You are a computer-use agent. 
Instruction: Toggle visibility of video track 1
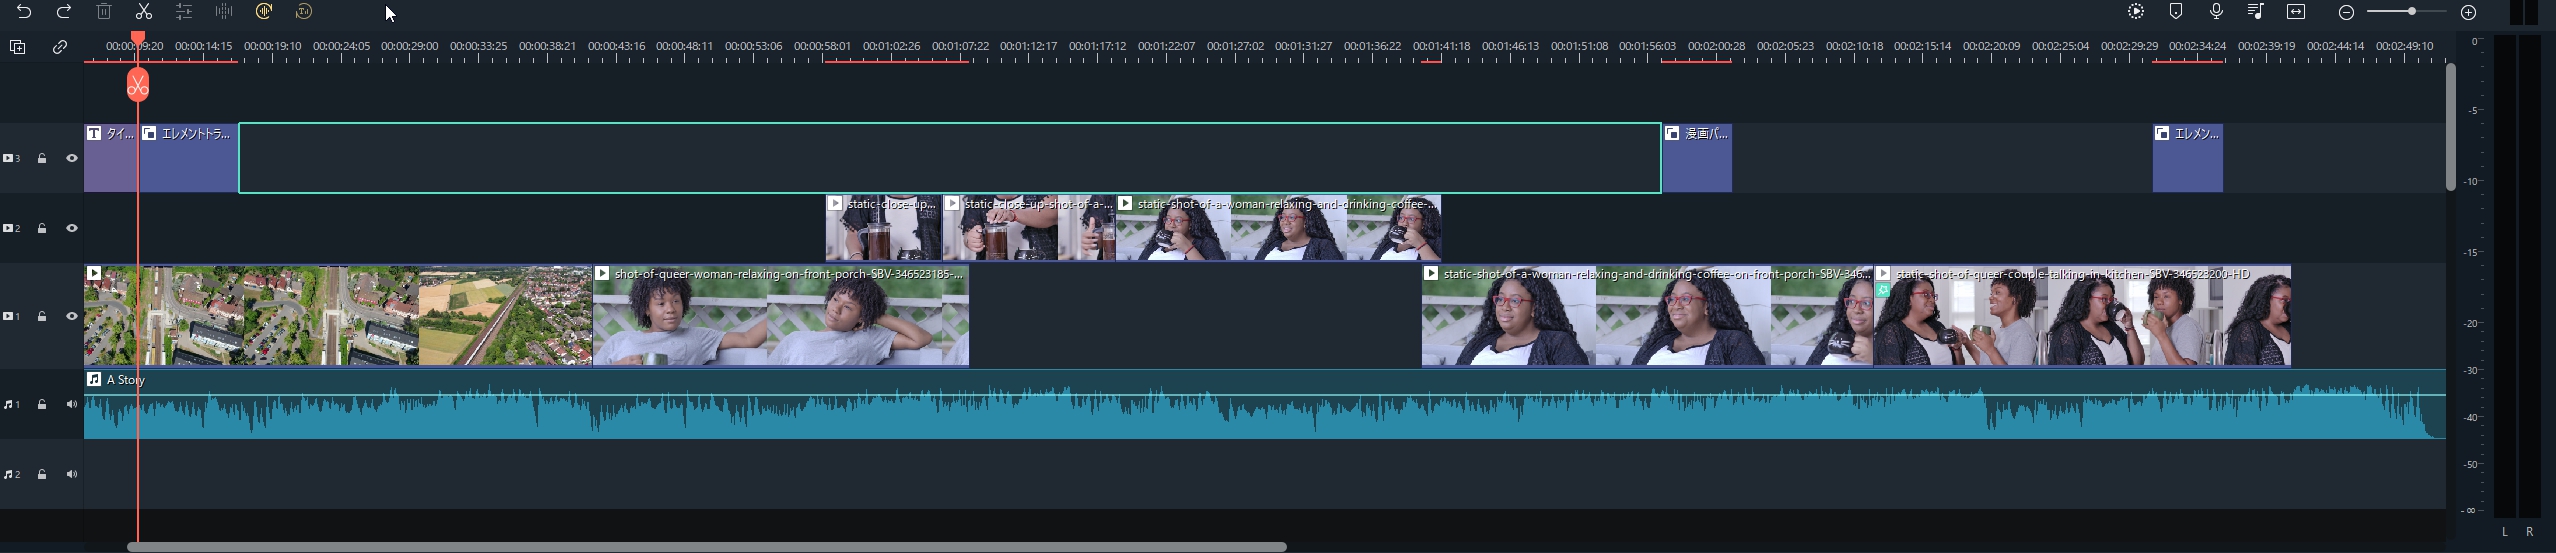72,316
